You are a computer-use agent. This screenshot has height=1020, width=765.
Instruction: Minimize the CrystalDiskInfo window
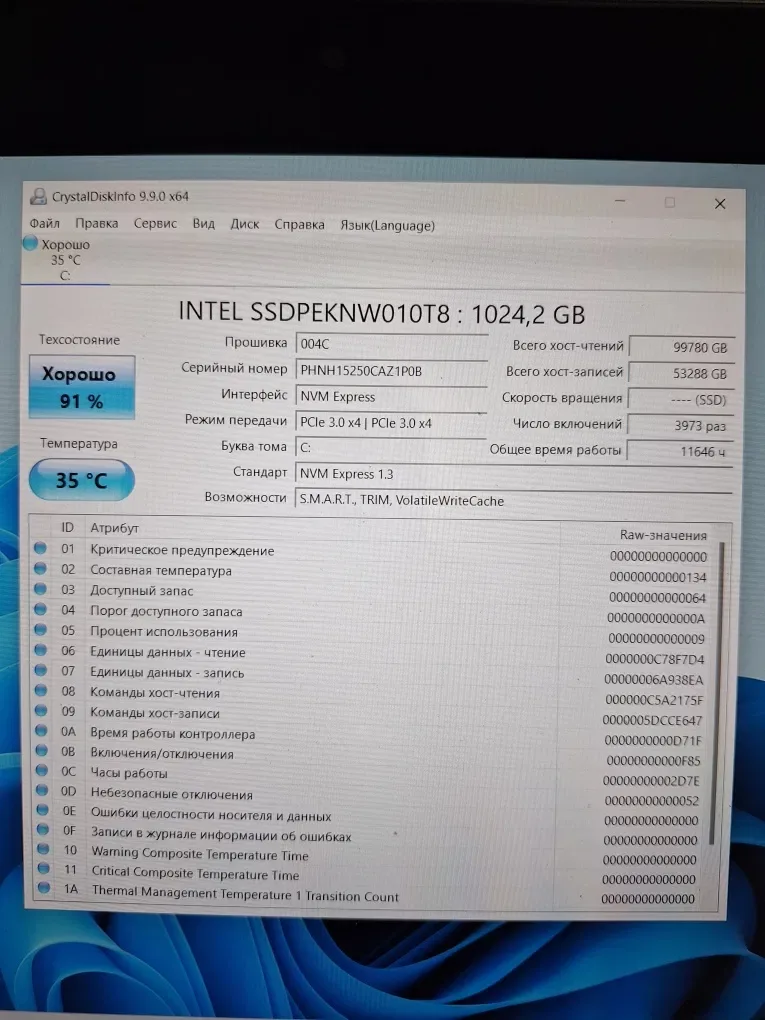pyautogui.click(x=620, y=201)
